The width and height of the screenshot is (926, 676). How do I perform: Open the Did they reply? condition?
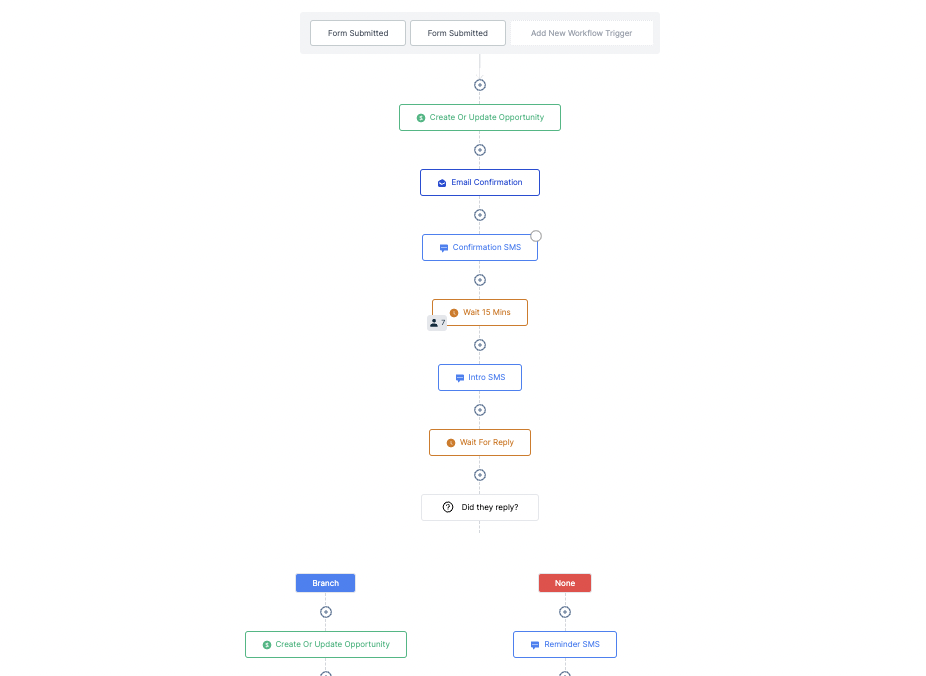click(480, 507)
